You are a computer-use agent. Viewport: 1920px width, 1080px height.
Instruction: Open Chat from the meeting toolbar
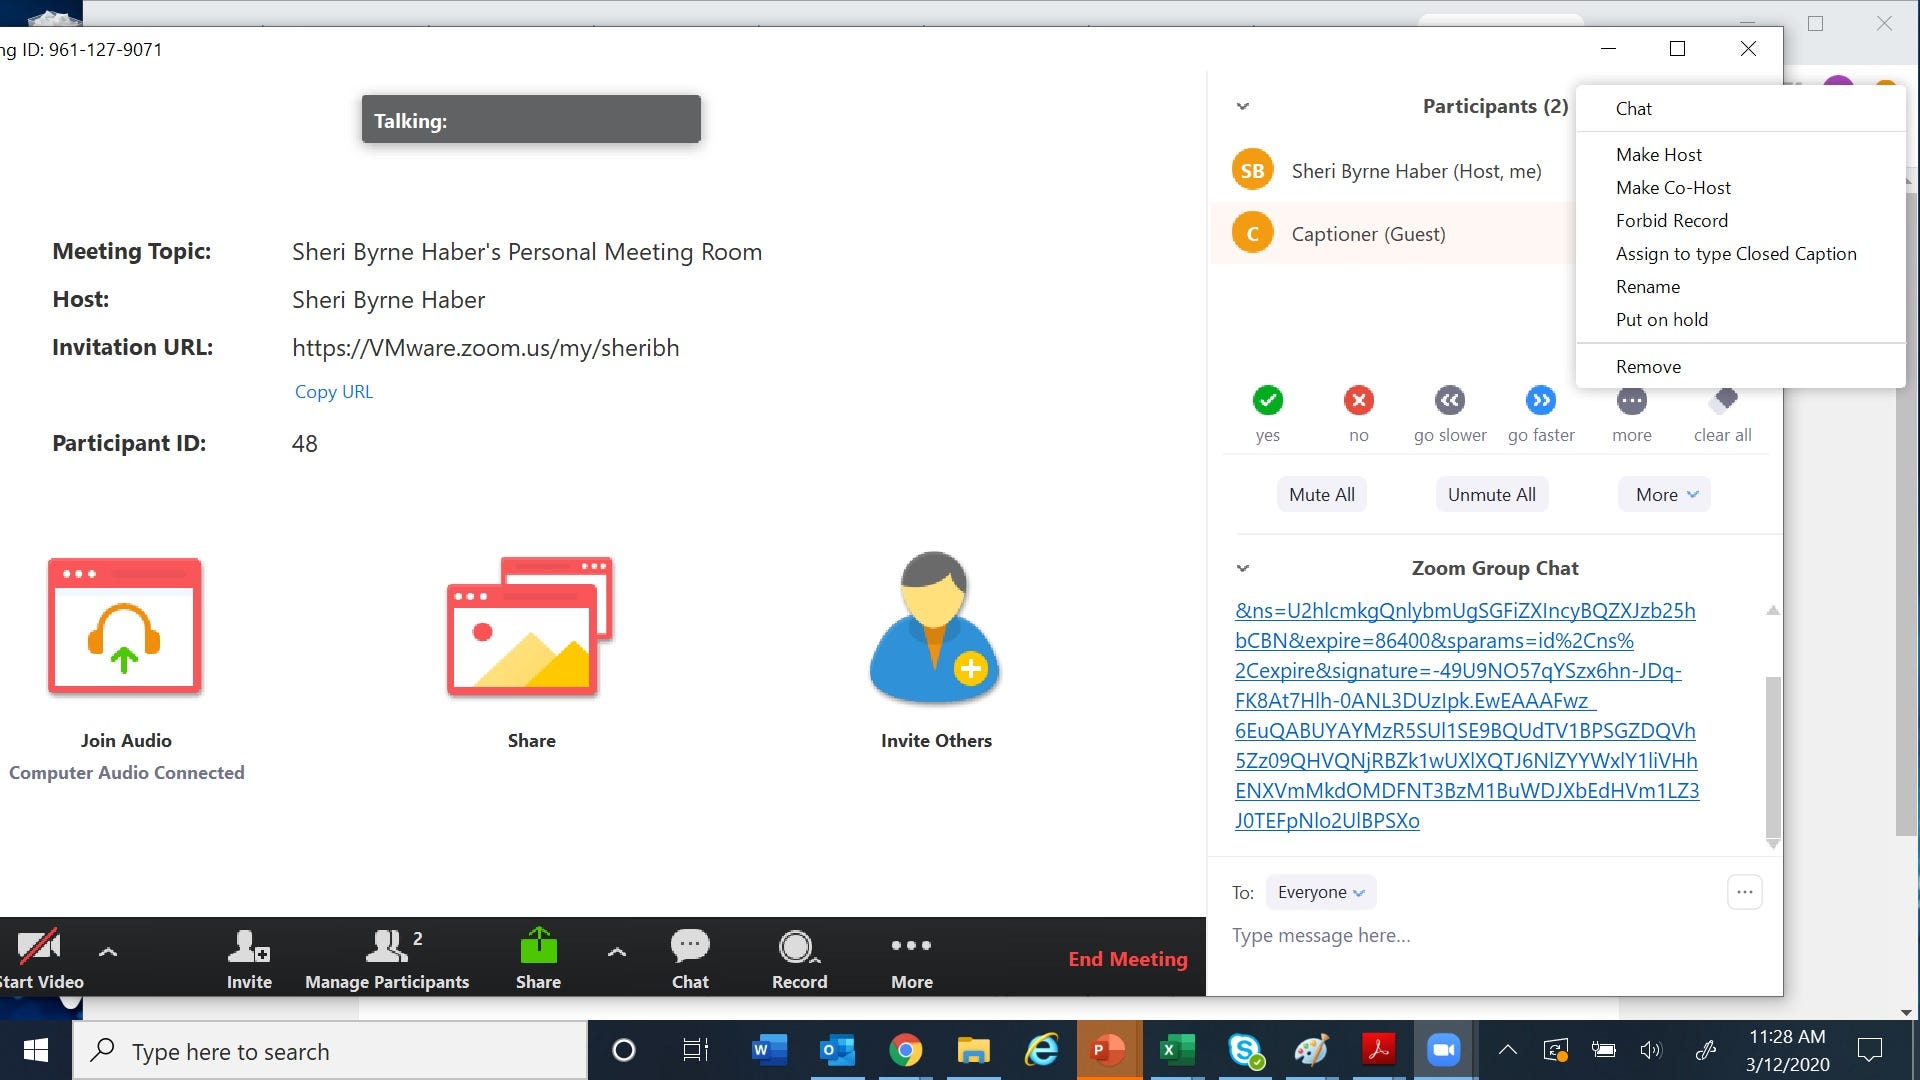pyautogui.click(x=690, y=960)
